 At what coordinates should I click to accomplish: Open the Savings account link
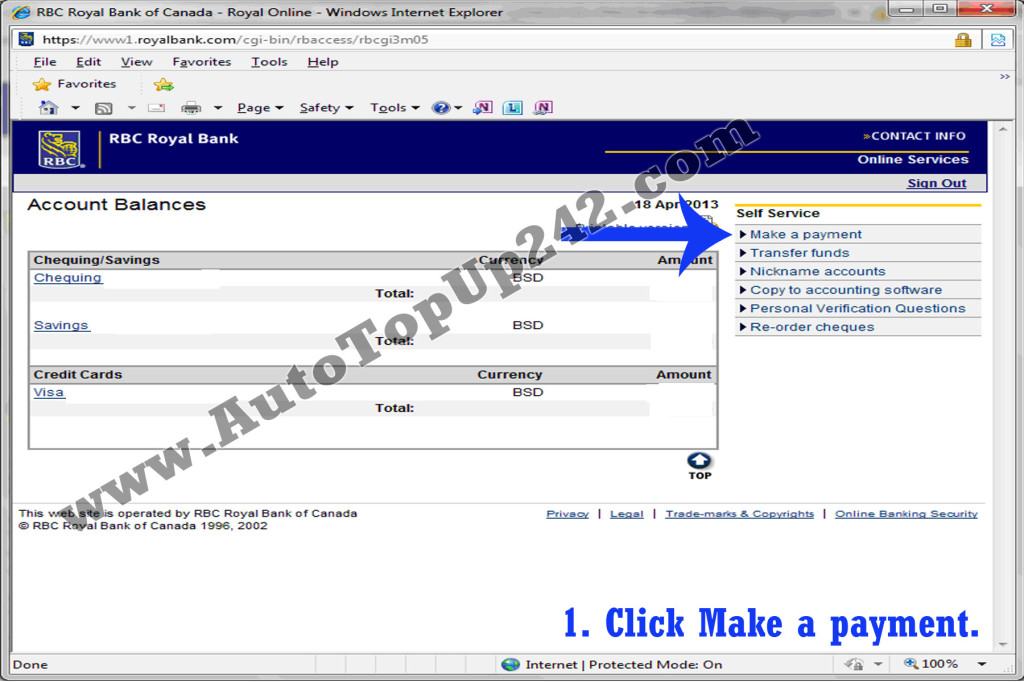point(61,325)
